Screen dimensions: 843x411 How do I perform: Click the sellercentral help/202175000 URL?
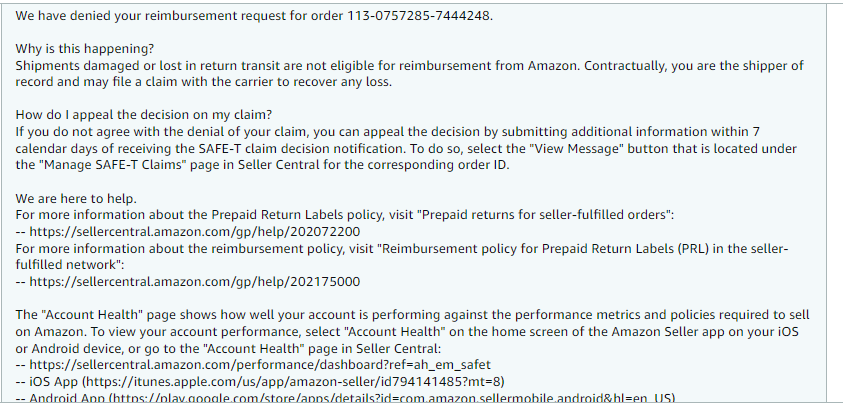point(195,281)
